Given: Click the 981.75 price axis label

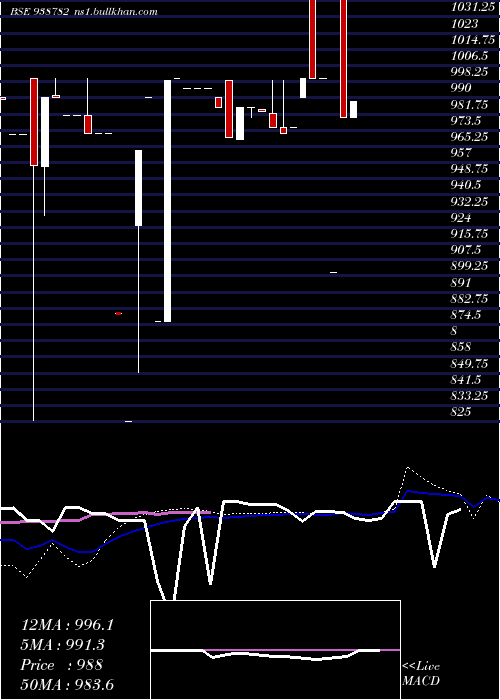Looking at the screenshot, I should click(x=470, y=104).
